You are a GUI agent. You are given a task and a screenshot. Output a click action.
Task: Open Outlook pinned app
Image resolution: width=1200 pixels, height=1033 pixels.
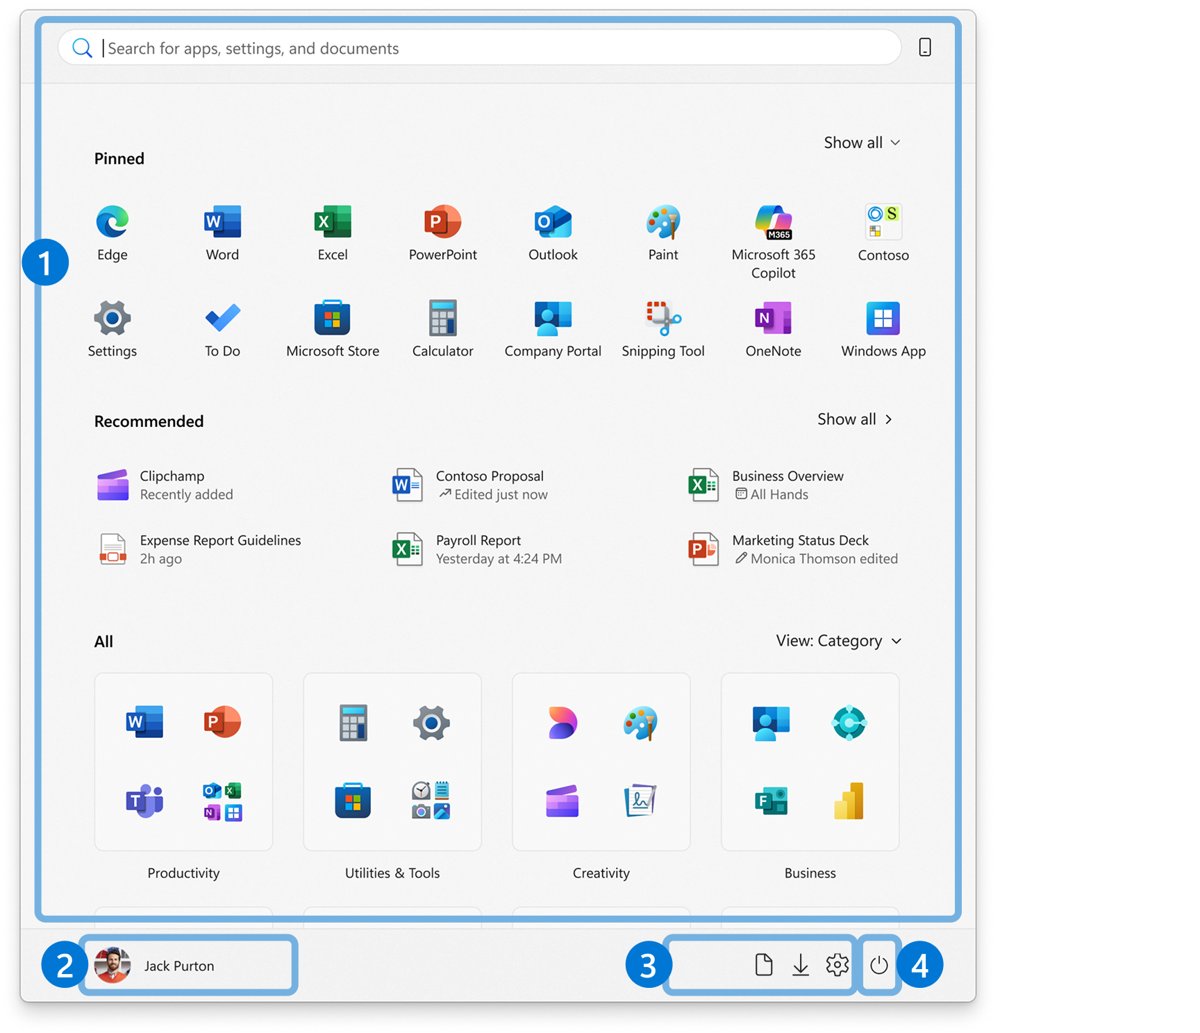(553, 222)
